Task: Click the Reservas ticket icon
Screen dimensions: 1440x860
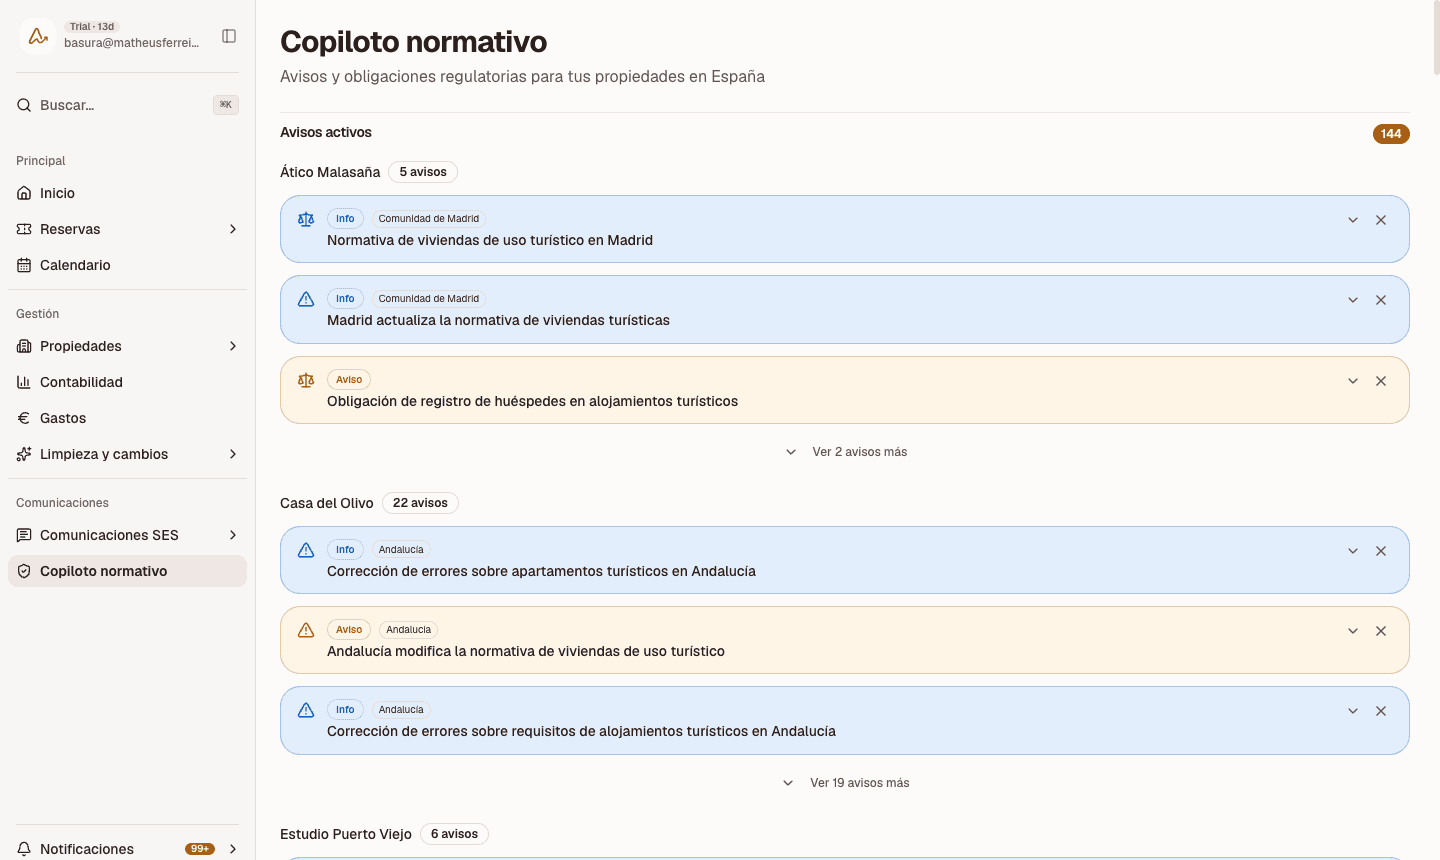Action: click(24, 229)
